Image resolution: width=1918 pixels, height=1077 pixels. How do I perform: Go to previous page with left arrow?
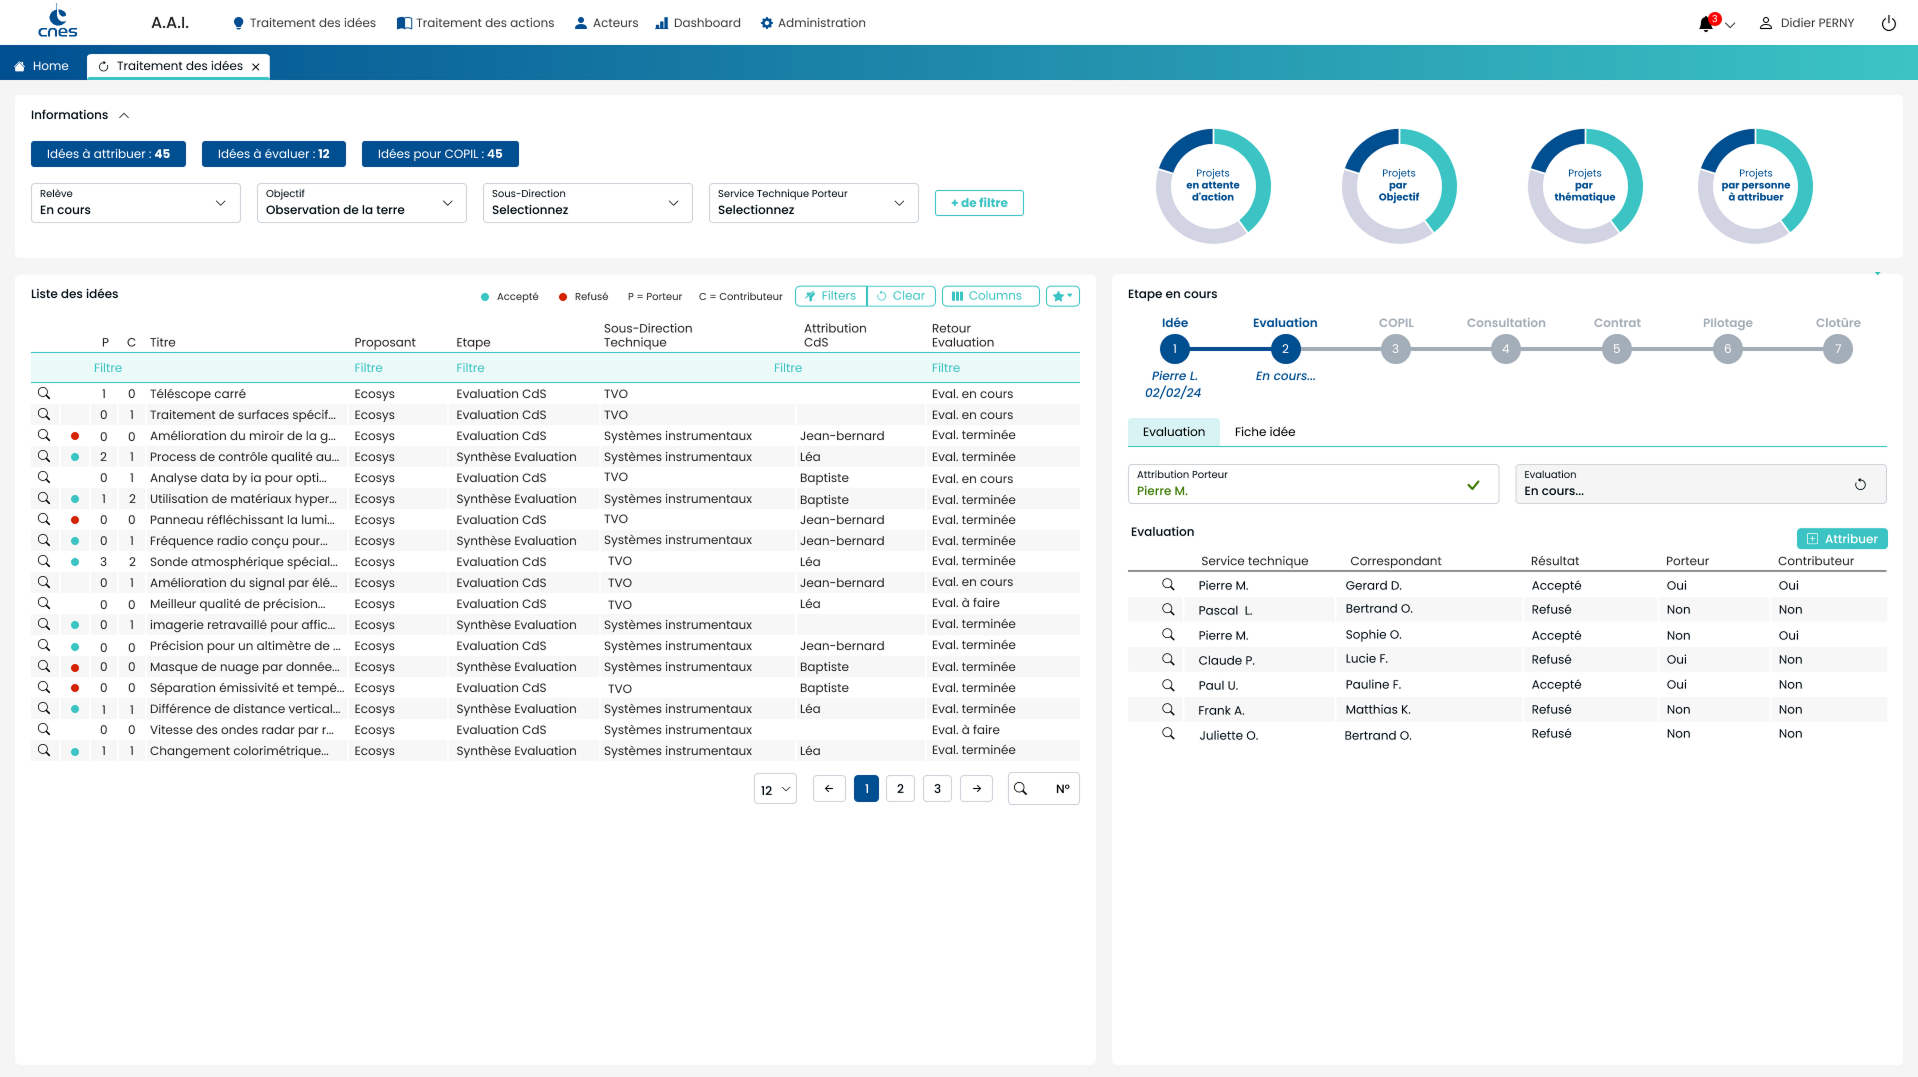coord(829,789)
